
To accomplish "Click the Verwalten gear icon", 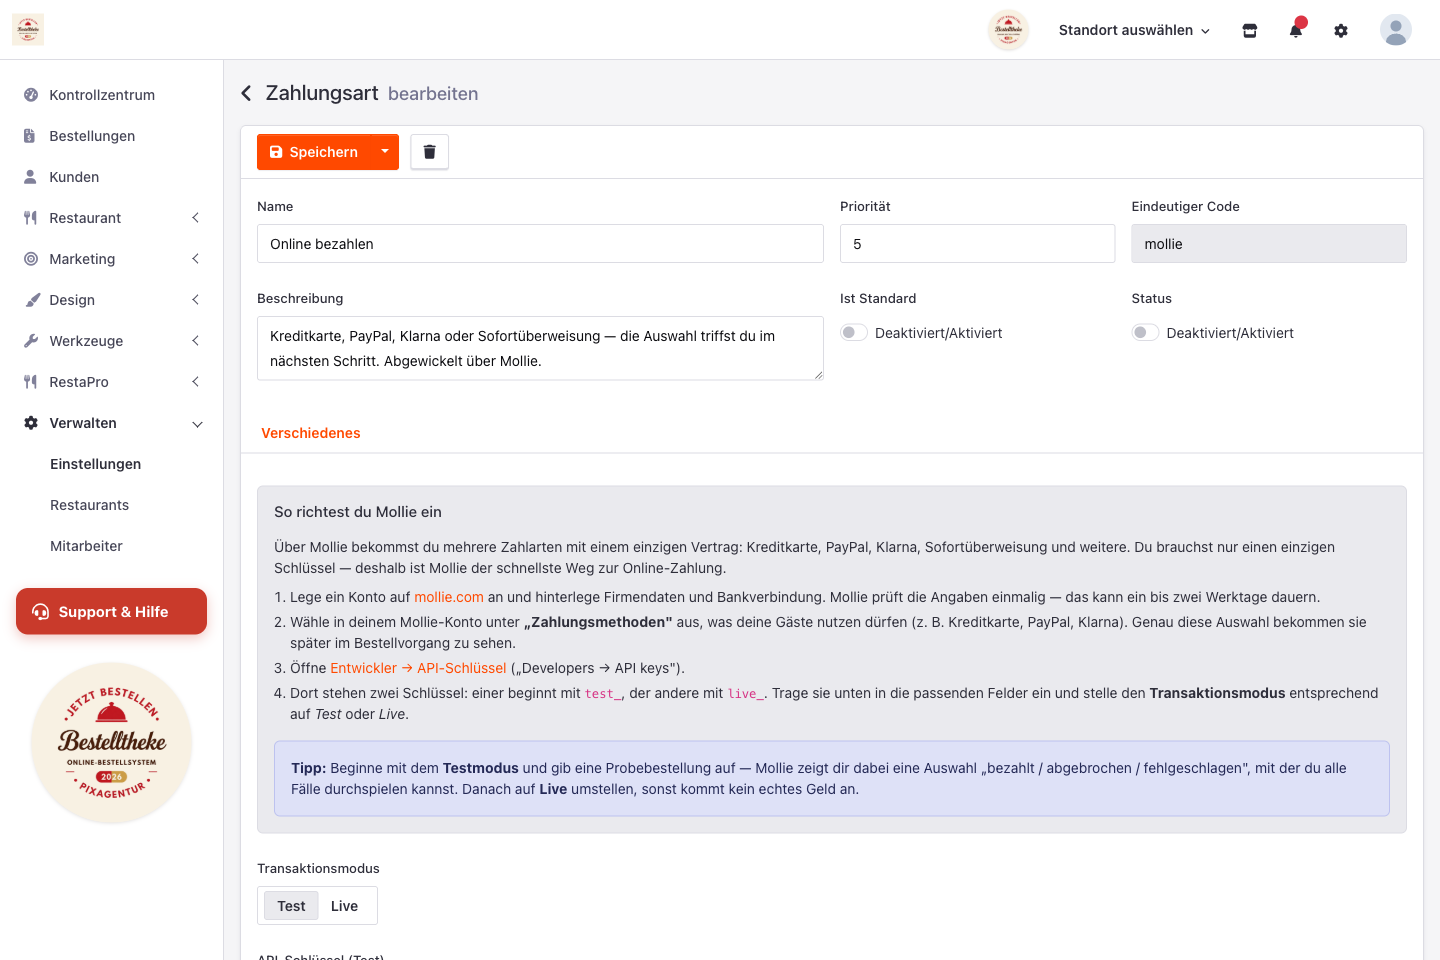I will pyautogui.click(x=31, y=423).
